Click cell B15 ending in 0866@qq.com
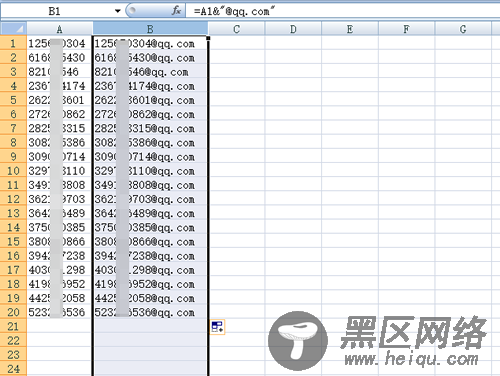The image size is (500, 376). (x=150, y=241)
